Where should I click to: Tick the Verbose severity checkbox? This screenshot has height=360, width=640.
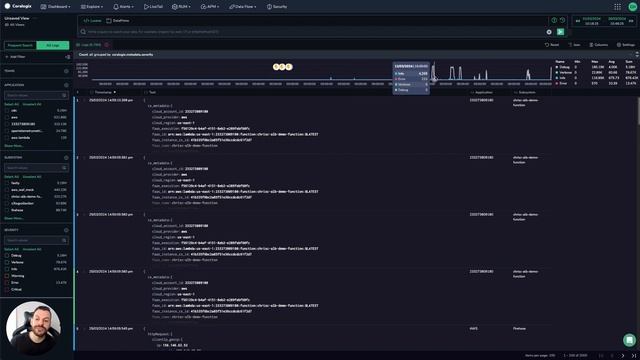pos(7,262)
